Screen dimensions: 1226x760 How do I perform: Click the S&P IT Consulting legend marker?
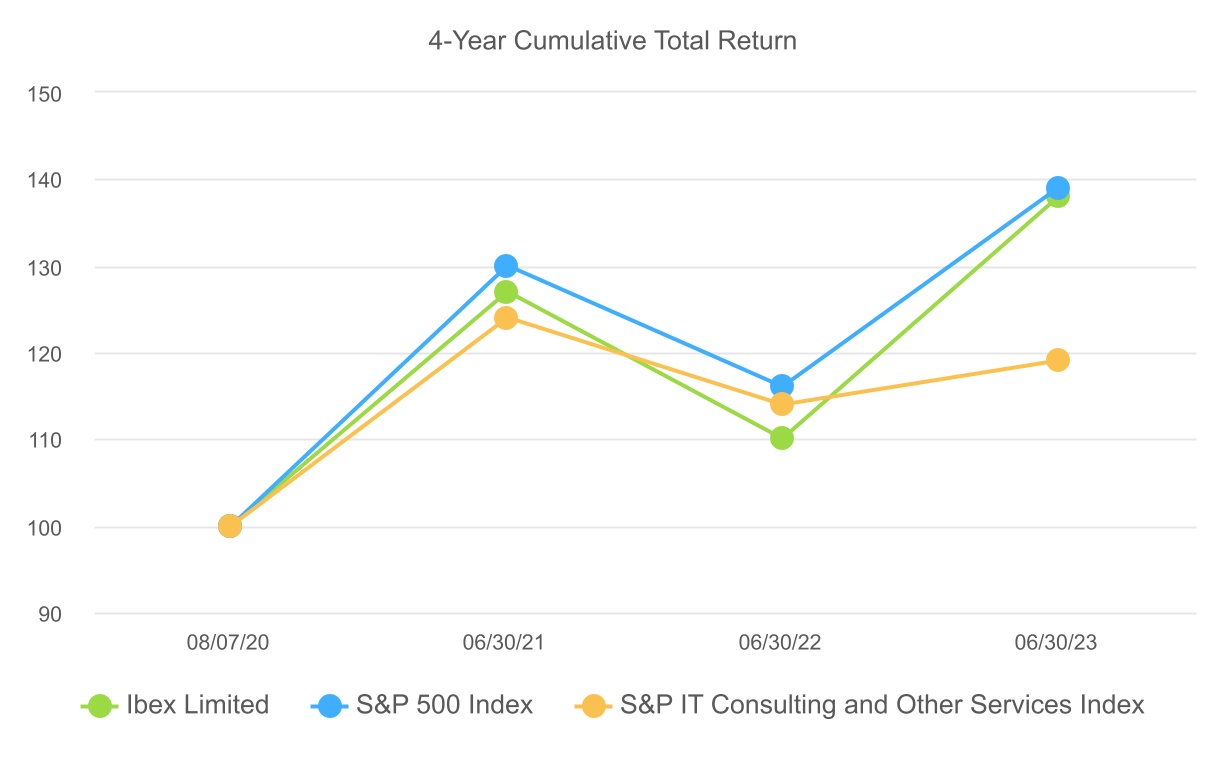click(x=595, y=705)
